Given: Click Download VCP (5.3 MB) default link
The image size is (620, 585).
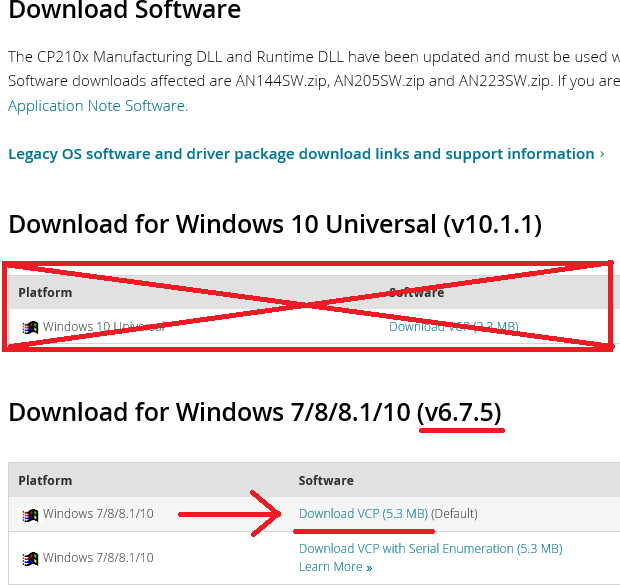Looking at the screenshot, I should click(363, 514).
